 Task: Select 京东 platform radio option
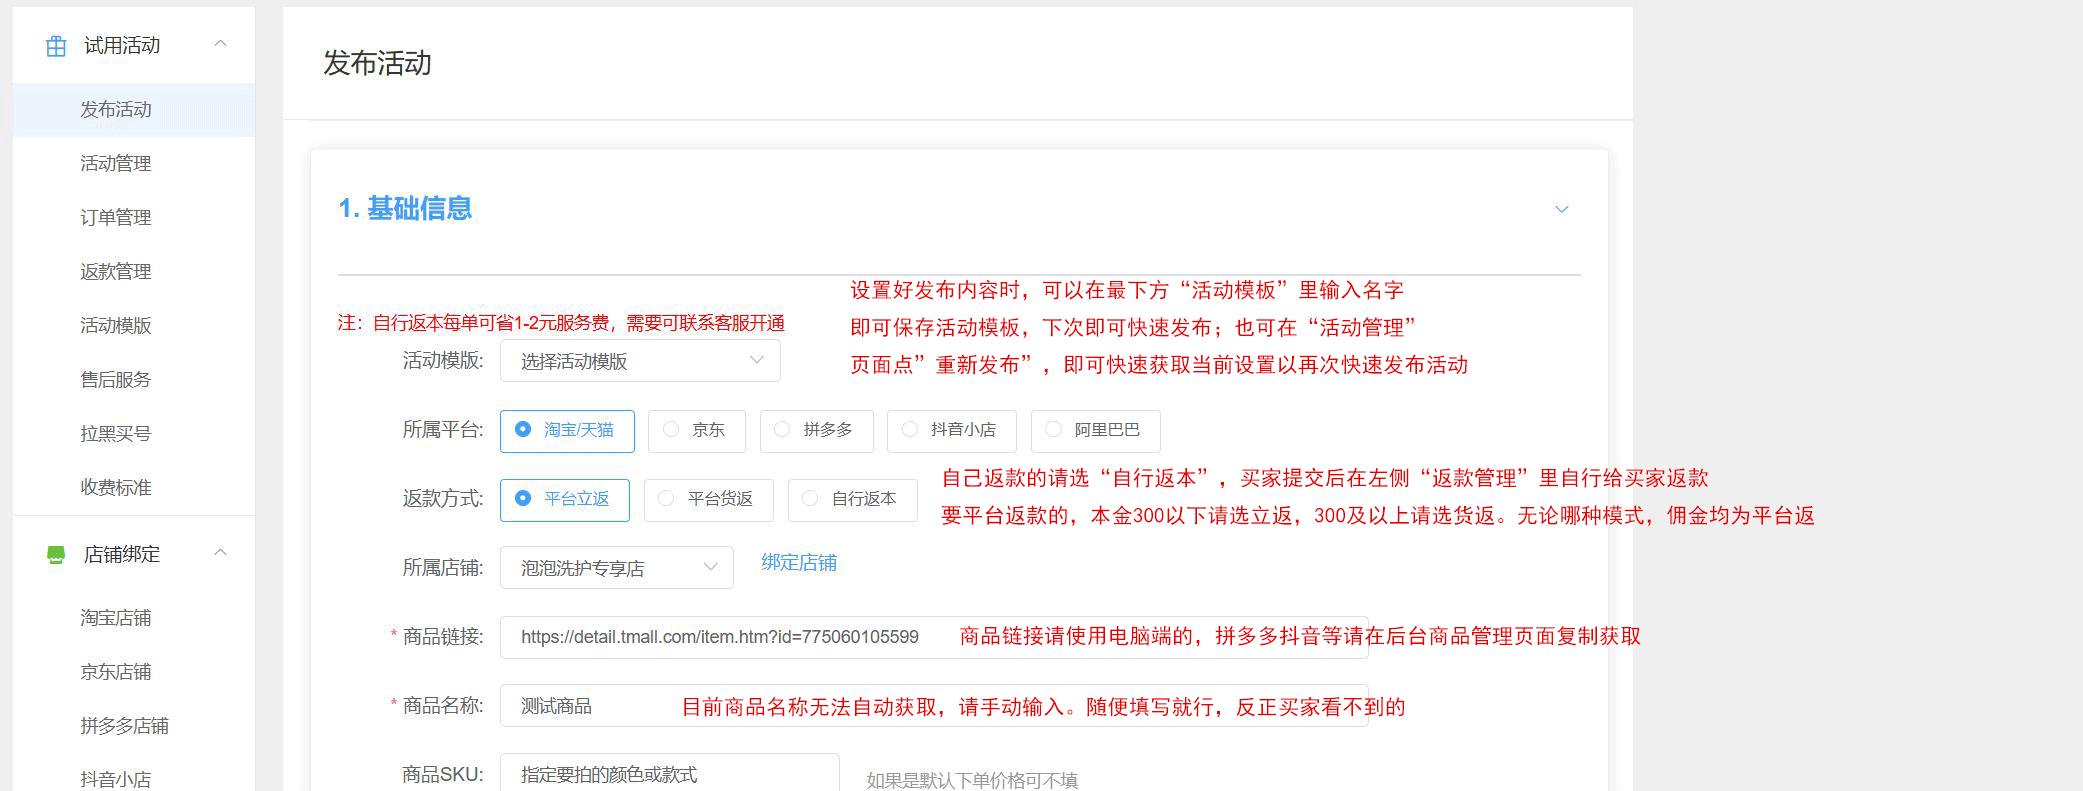pyautogui.click(x=695, y=431)
